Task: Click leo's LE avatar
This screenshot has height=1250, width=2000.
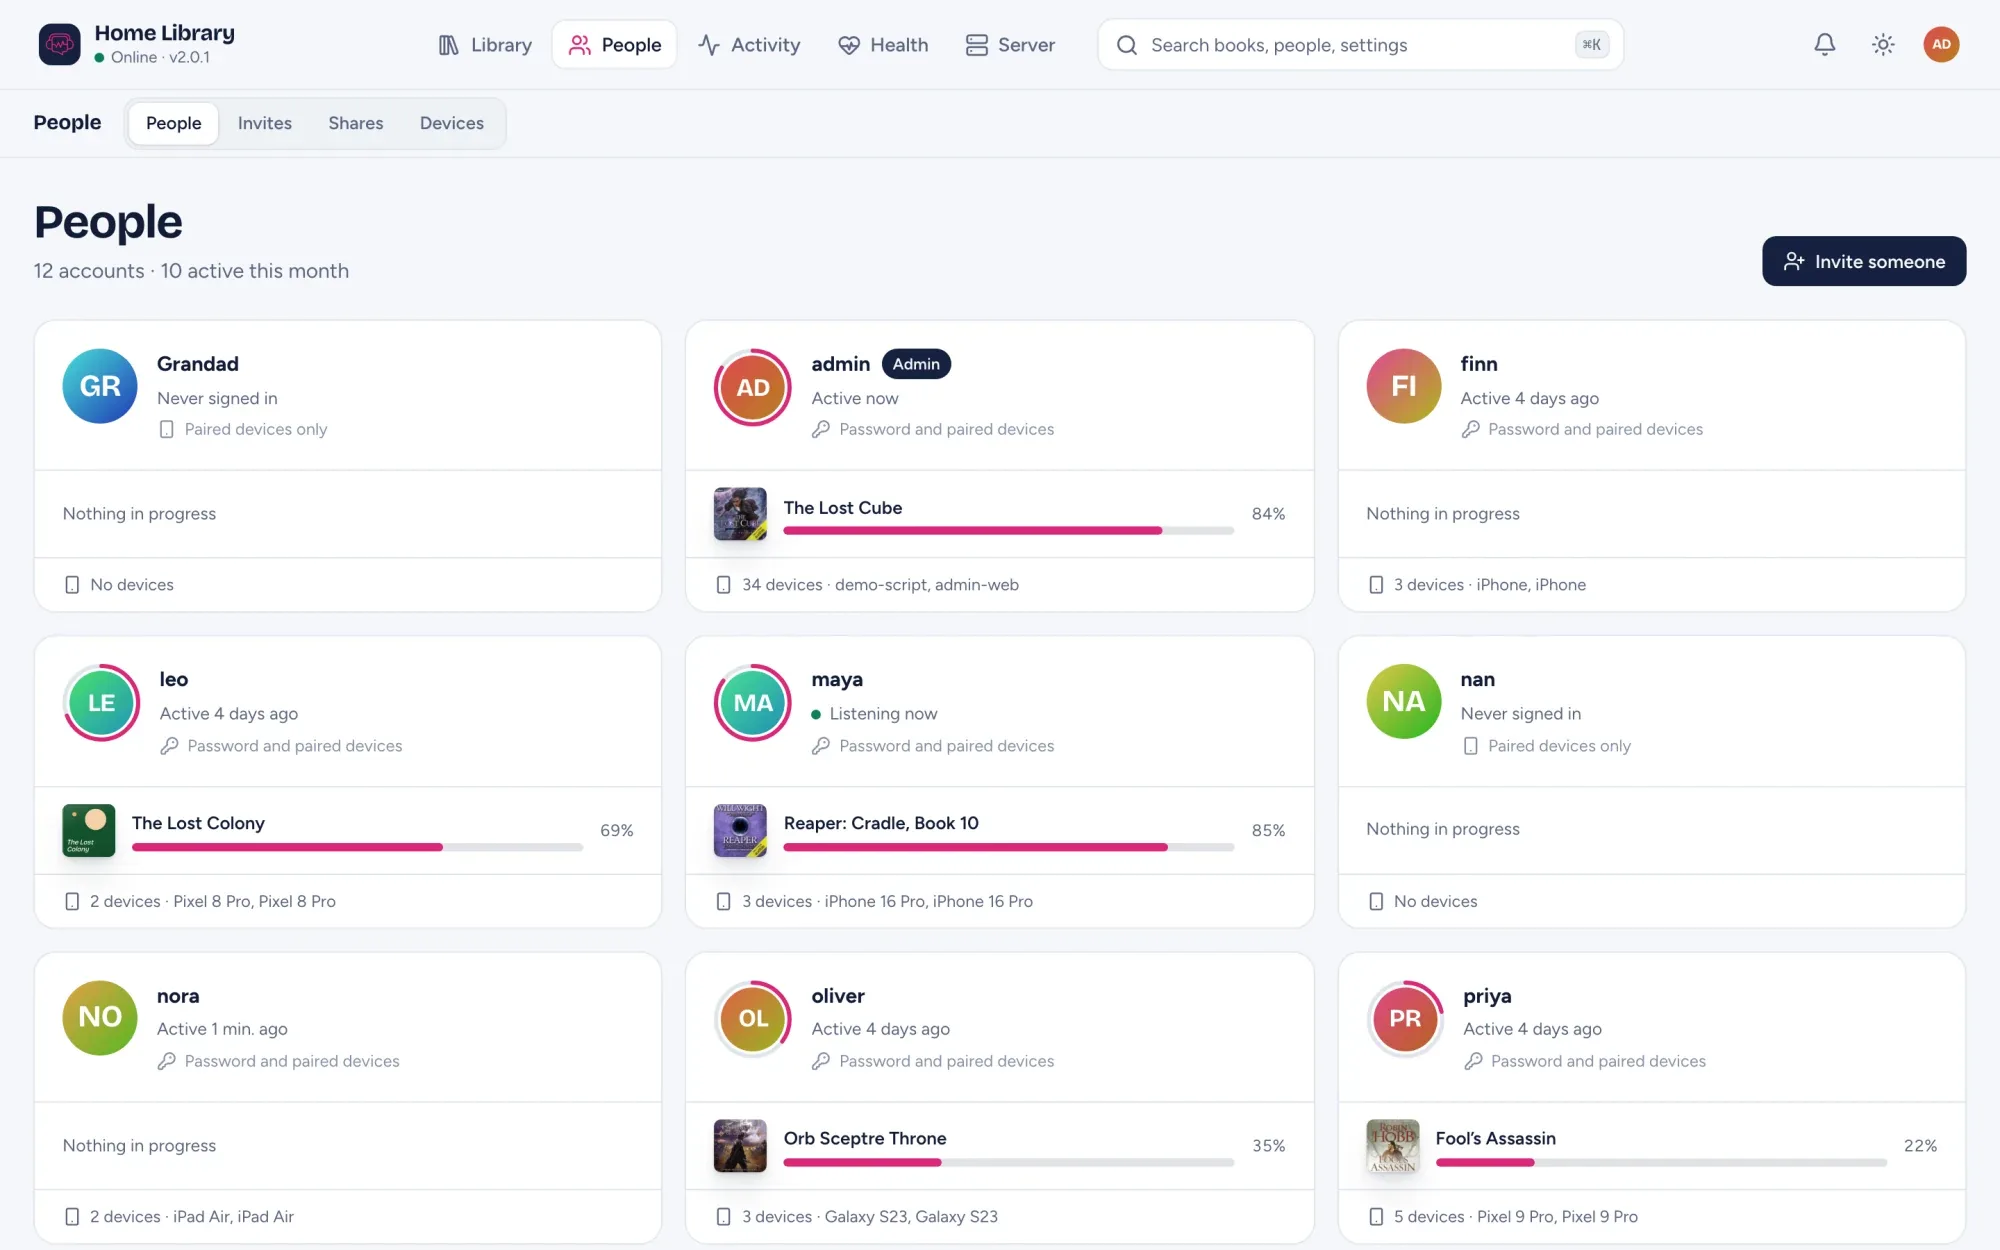Action: (x=101, y=702)
